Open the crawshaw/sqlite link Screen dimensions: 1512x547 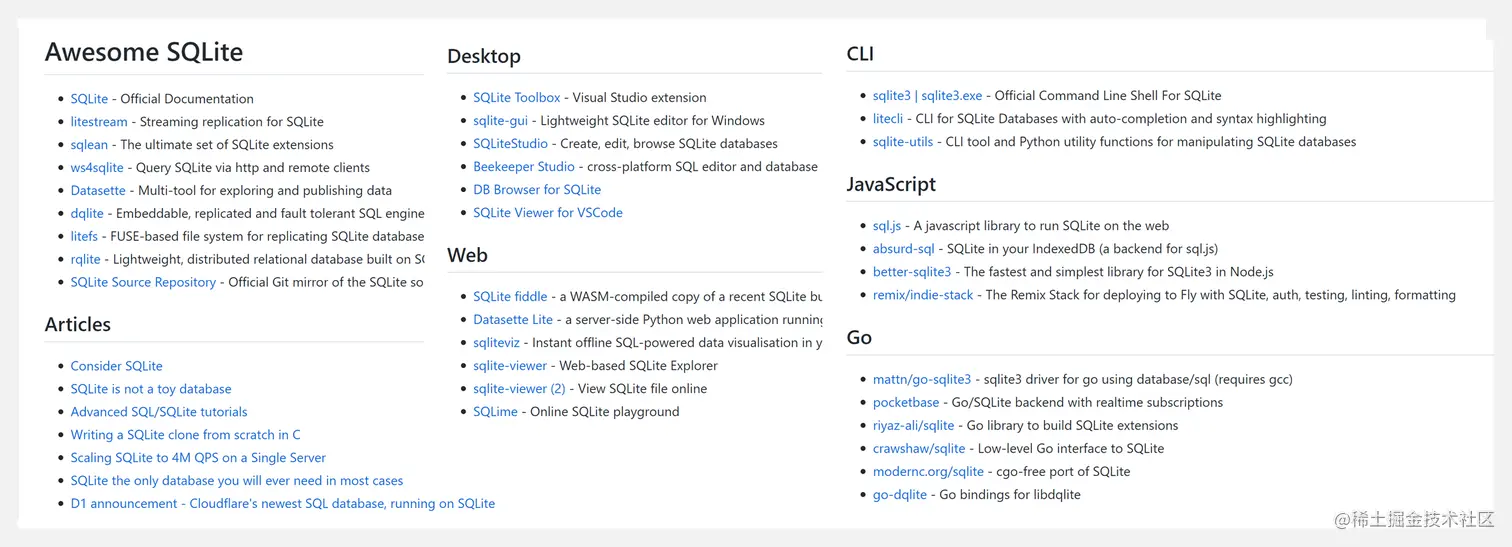pos(919,449)
